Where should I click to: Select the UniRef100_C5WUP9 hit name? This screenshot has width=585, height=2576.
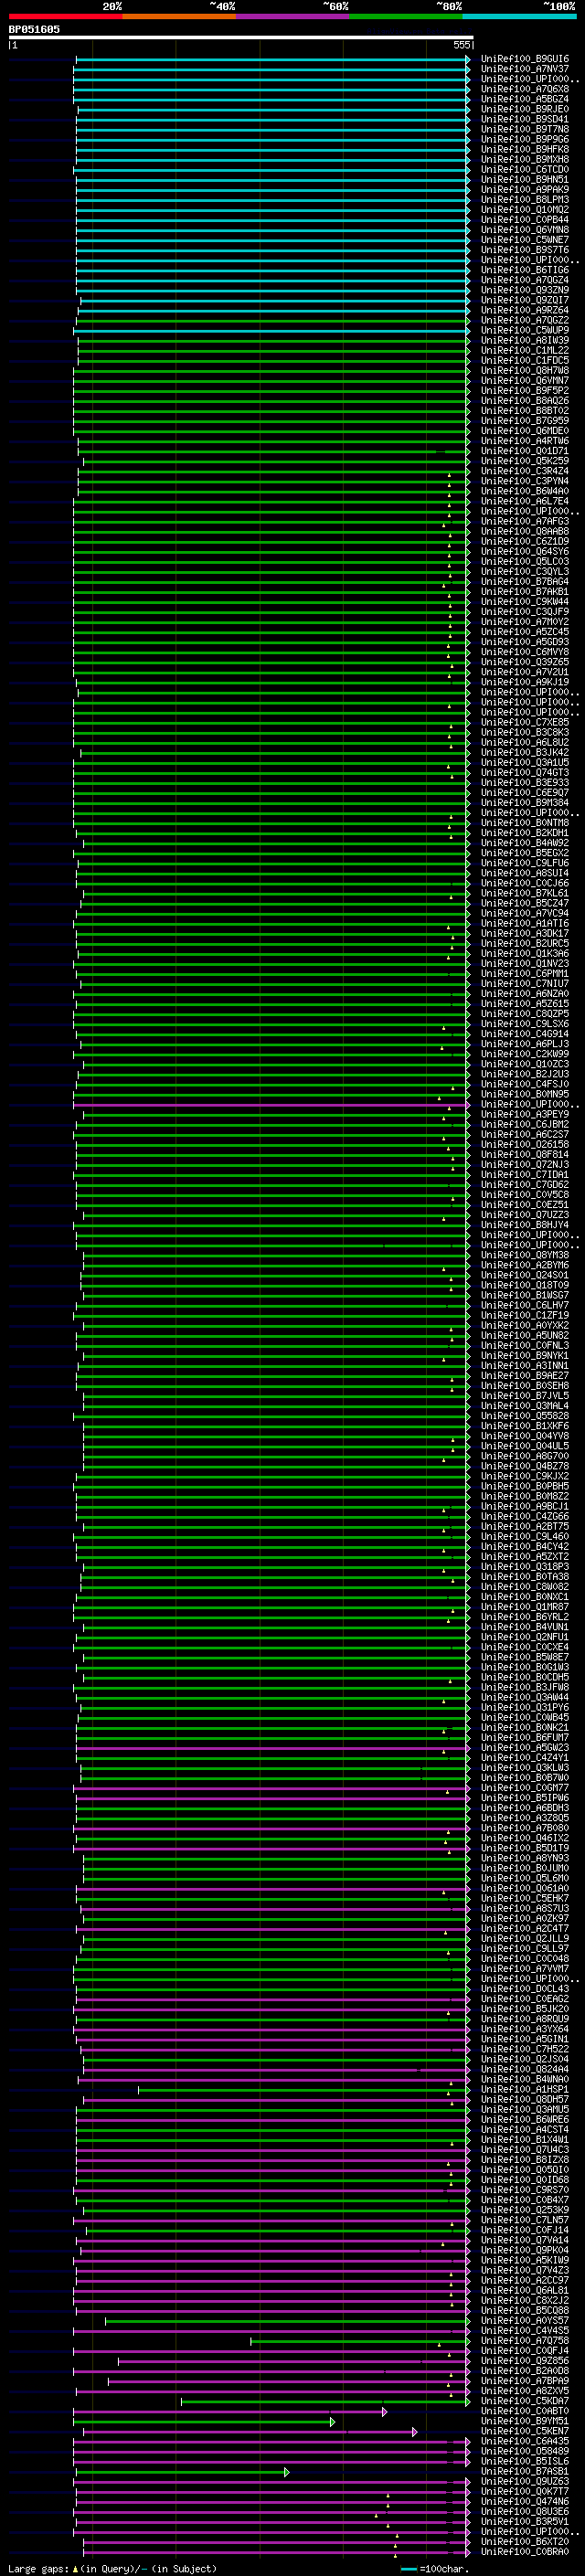525,330
